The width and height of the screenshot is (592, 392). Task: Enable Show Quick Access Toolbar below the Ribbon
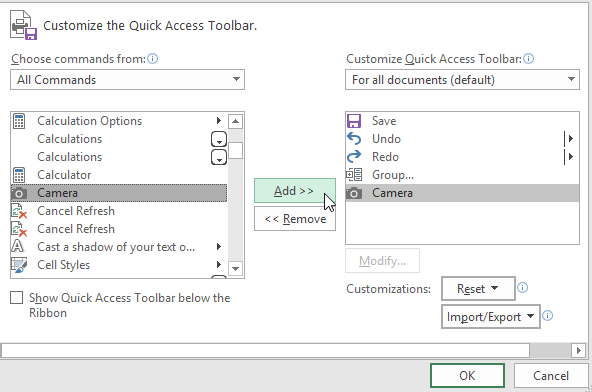(x=17, y=298)
